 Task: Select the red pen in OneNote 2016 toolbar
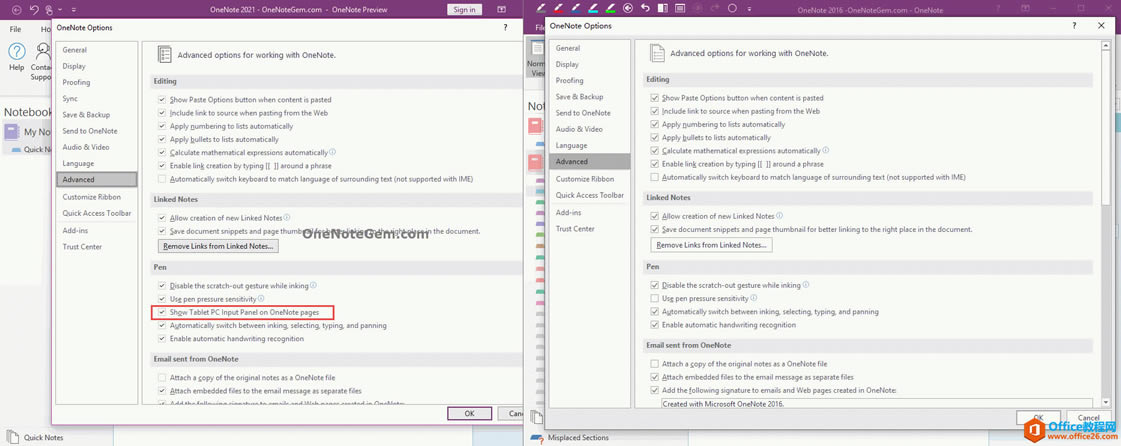click(558, 9)
